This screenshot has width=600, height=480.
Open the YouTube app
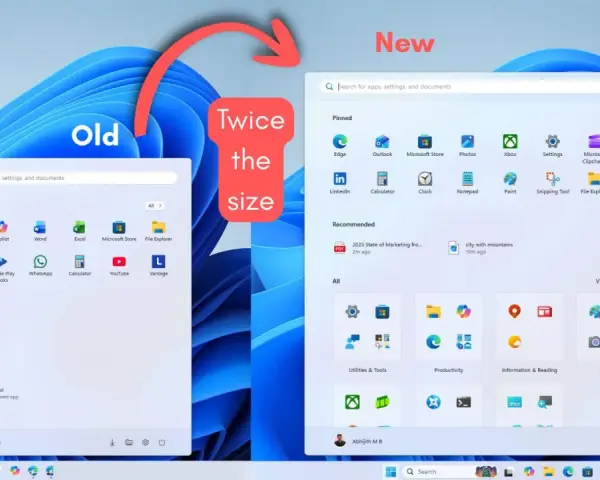pyautogui.click(x=119, y=265)
